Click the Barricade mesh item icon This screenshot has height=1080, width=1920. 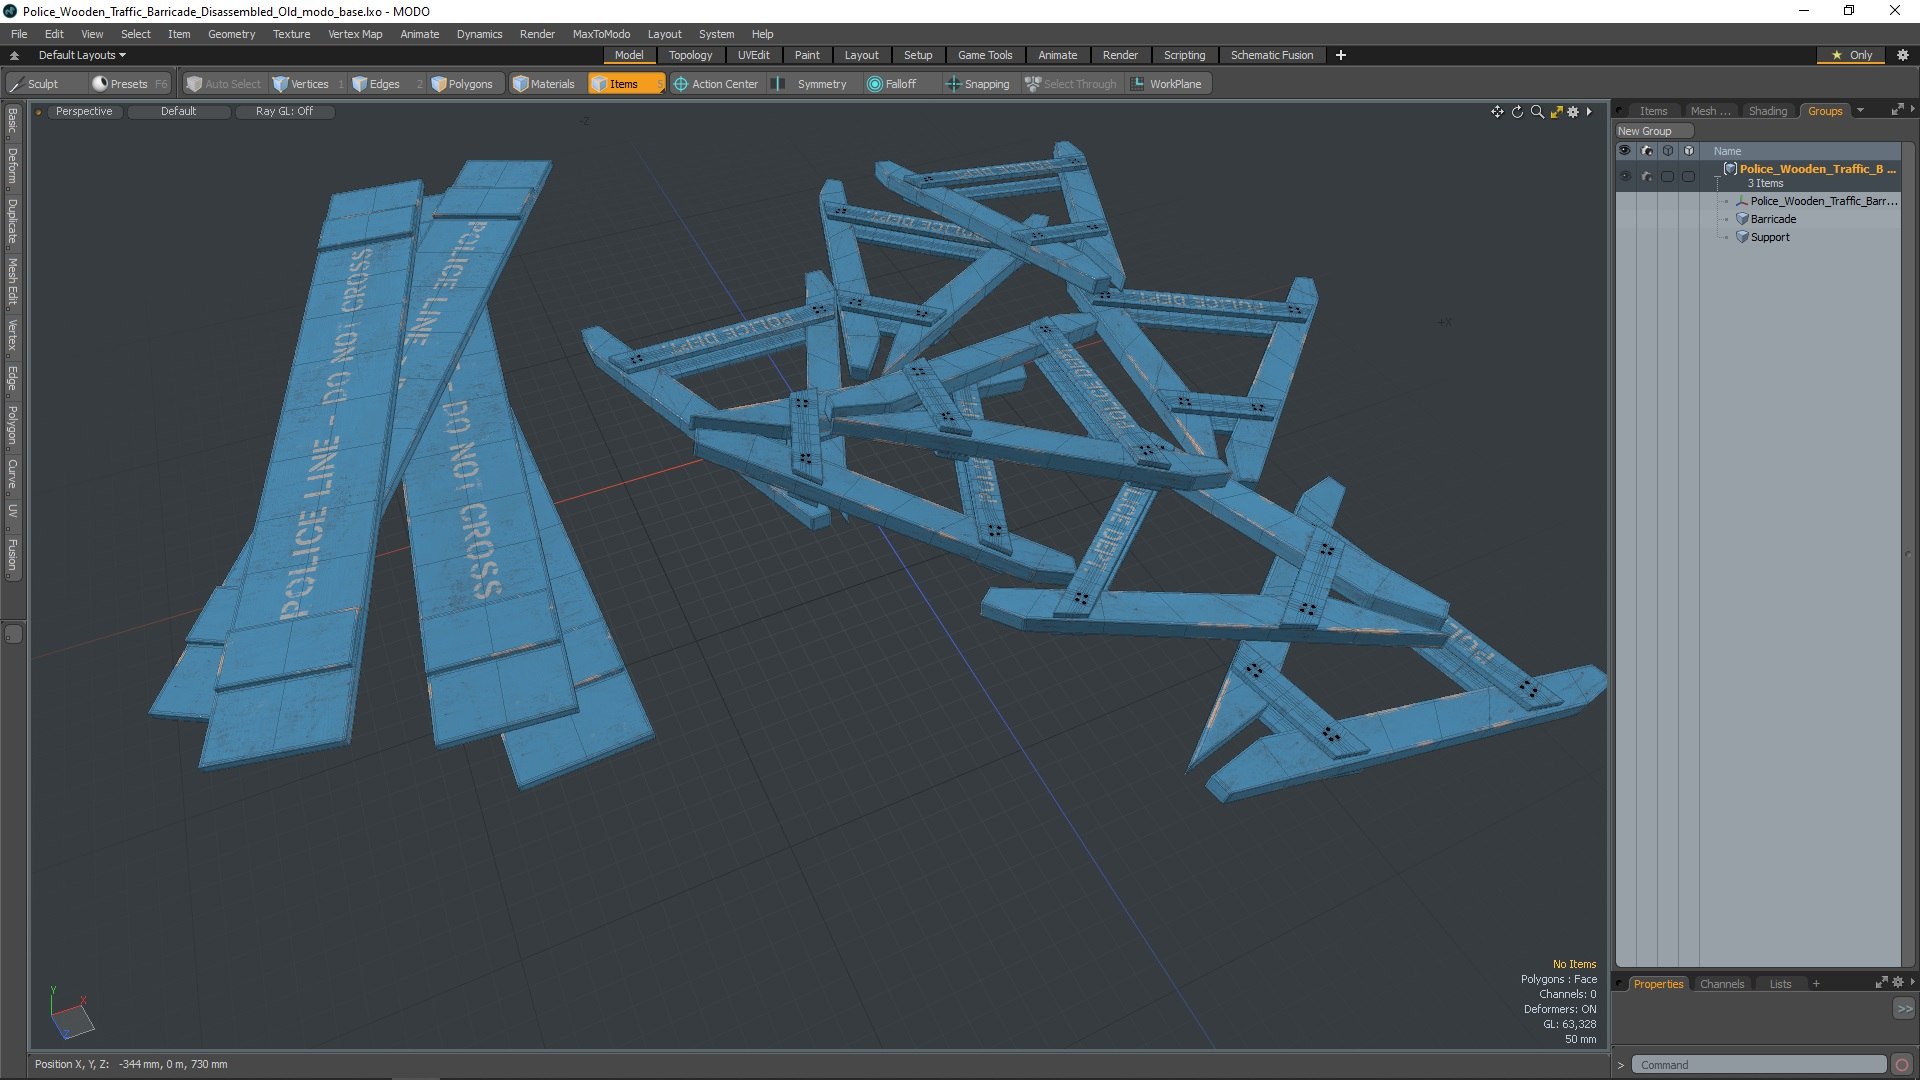(x=1742, y=219)
